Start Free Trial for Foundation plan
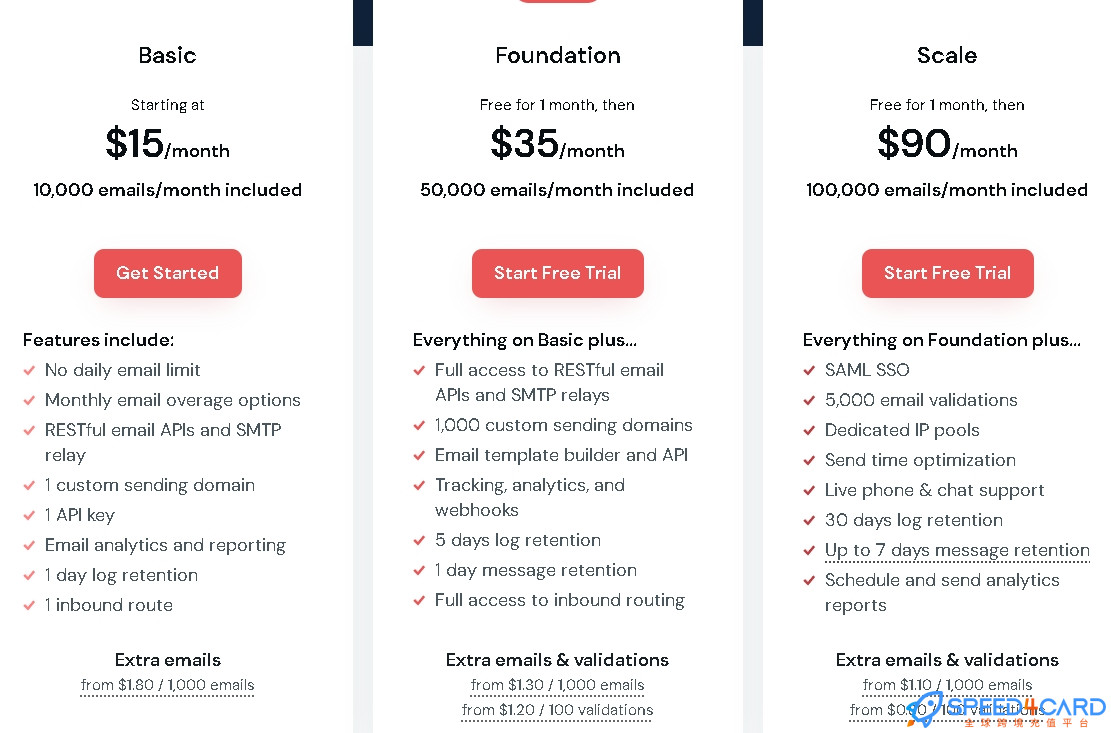The image size is (1111, 733). 558,273
